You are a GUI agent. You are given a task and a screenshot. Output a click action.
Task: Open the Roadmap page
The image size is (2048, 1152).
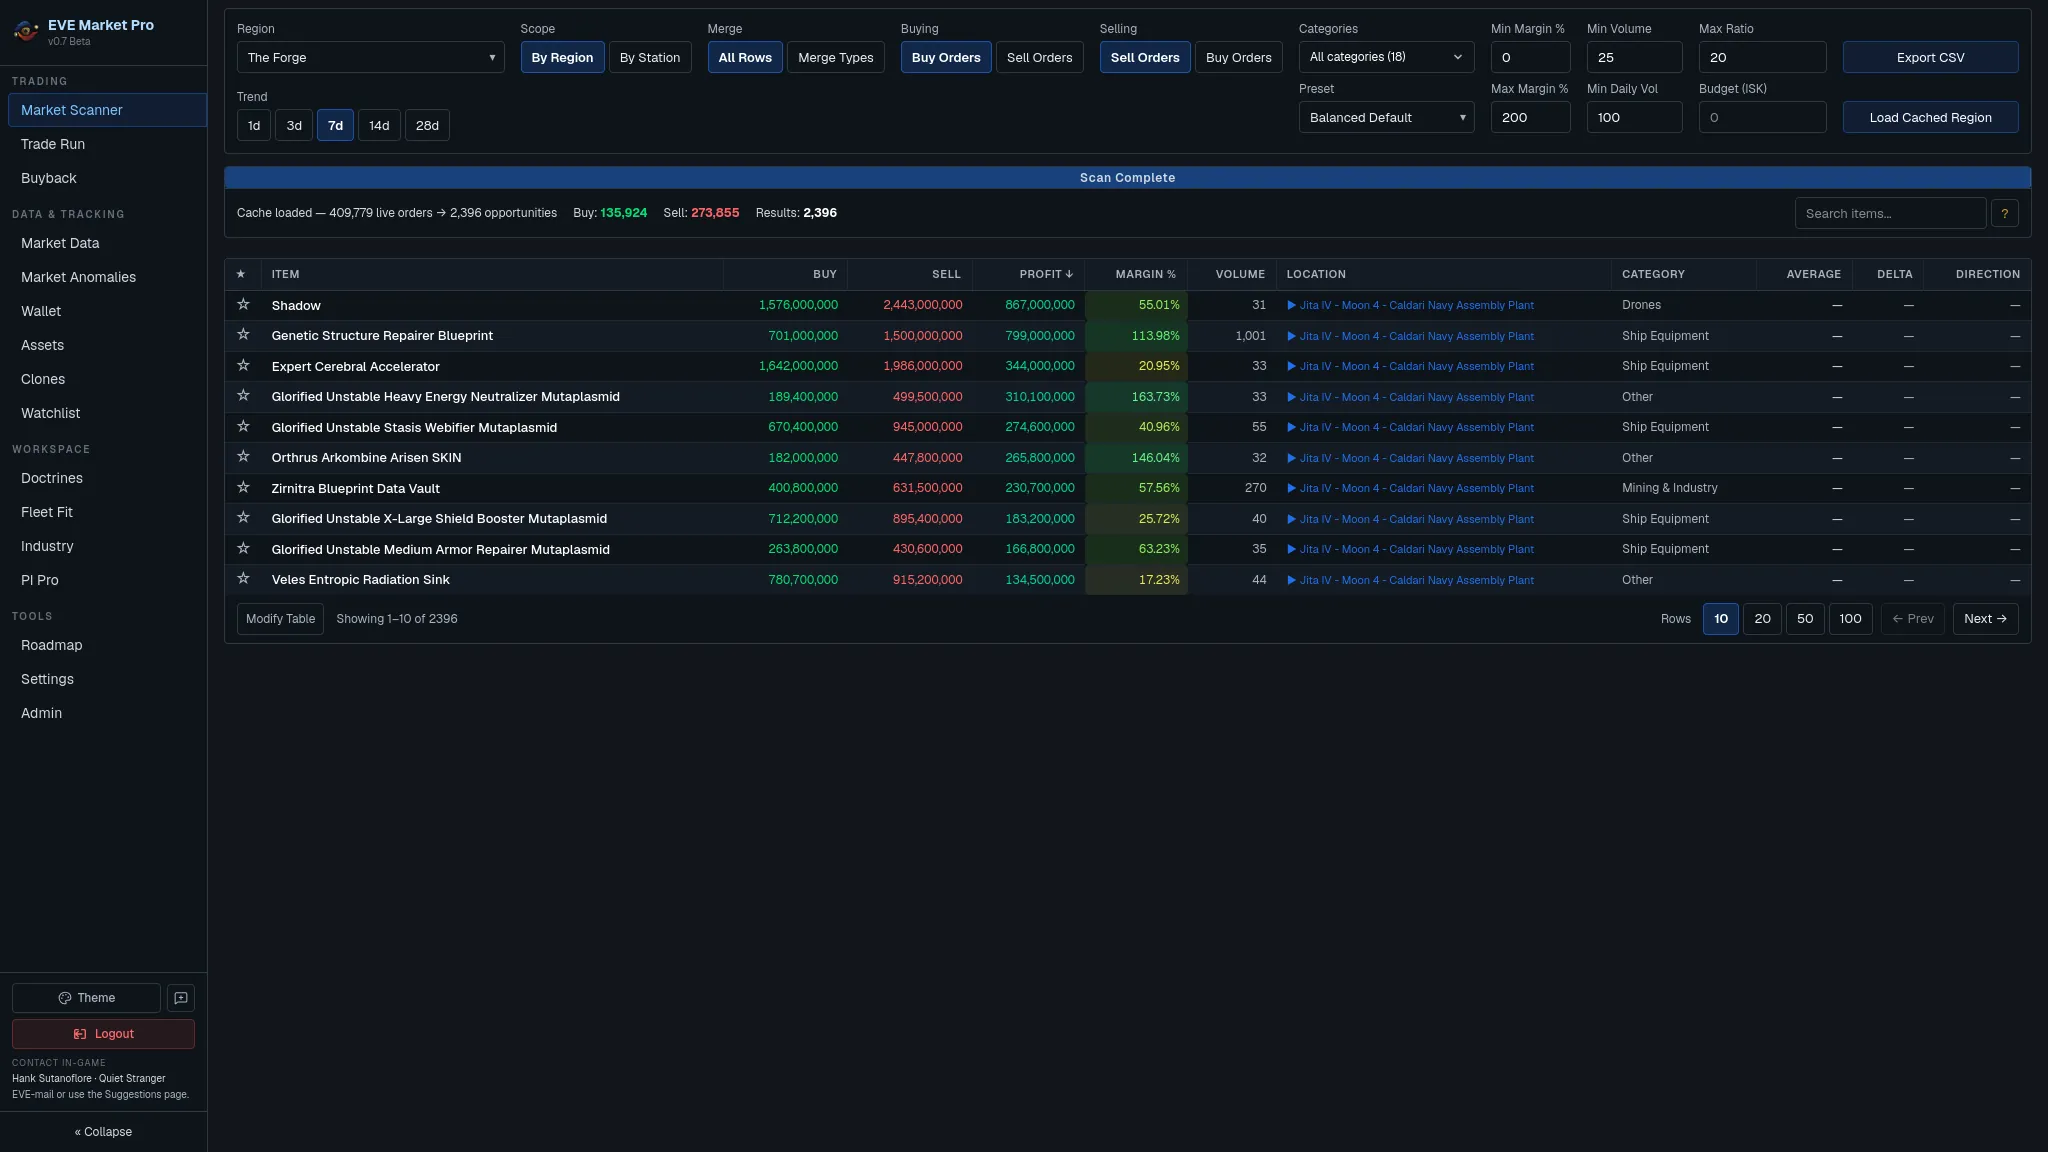(x=107, y=645)
